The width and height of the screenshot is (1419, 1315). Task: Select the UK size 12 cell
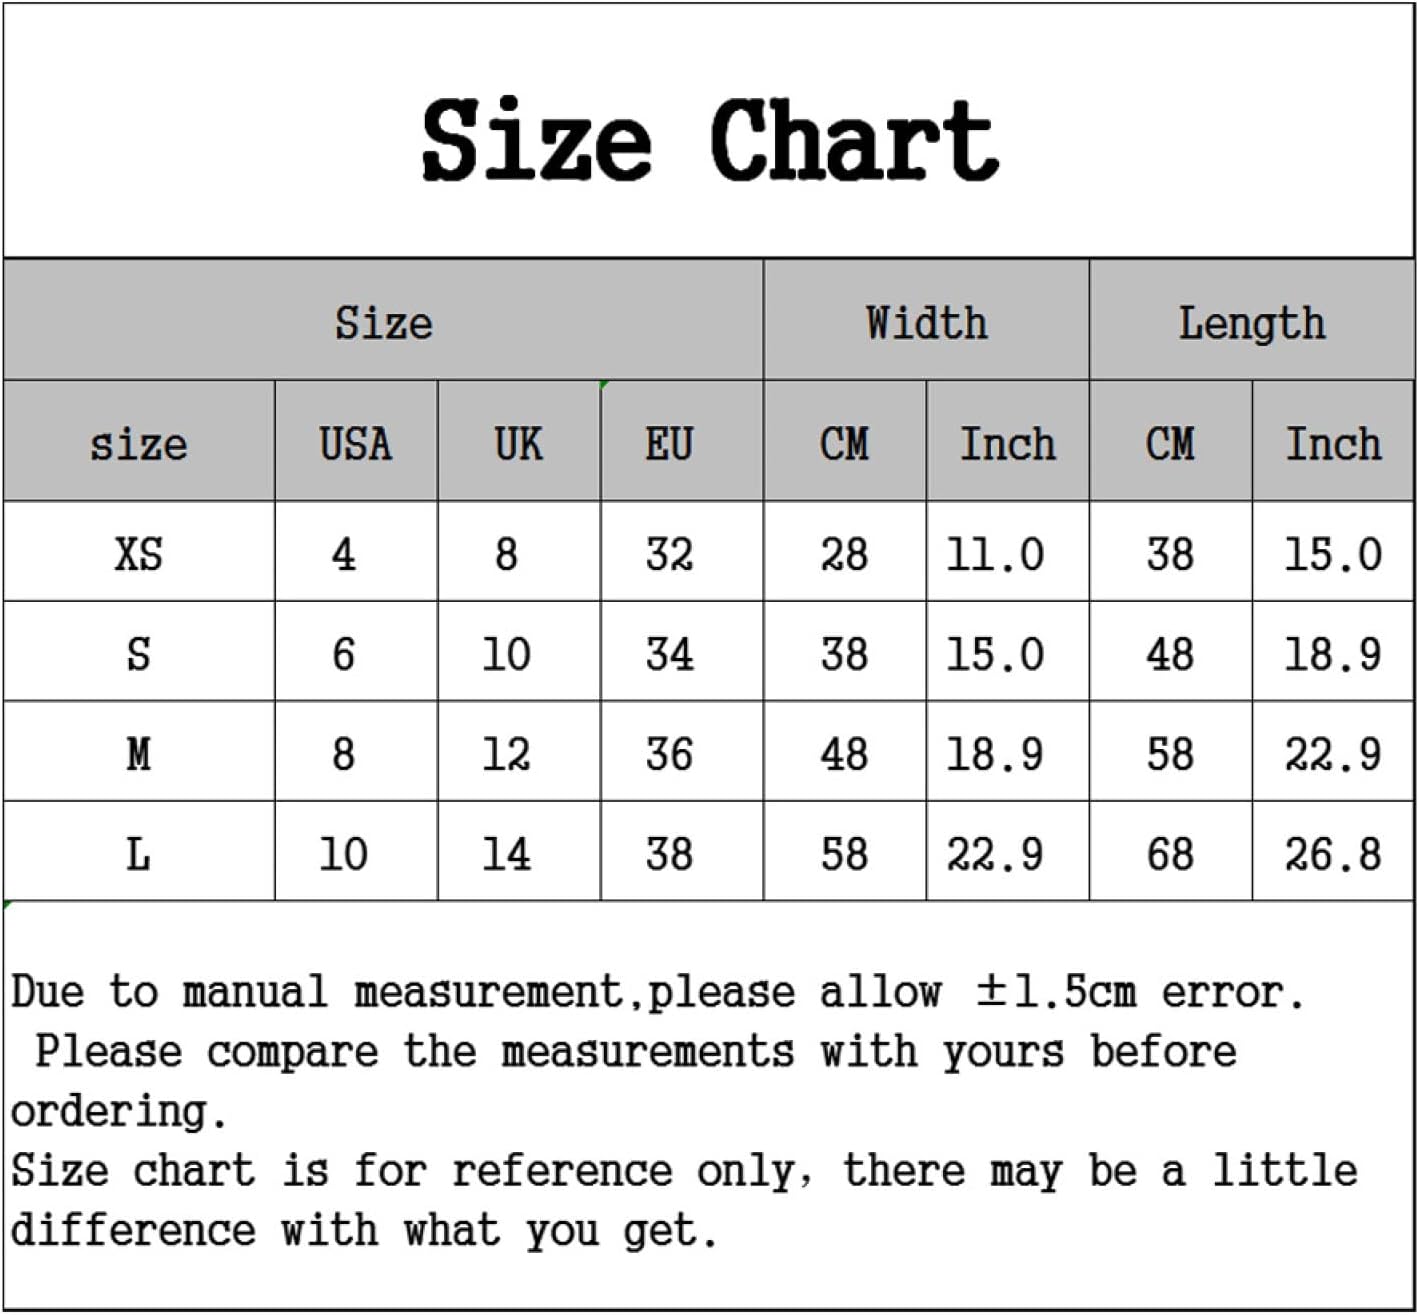[x=506, y=753]
